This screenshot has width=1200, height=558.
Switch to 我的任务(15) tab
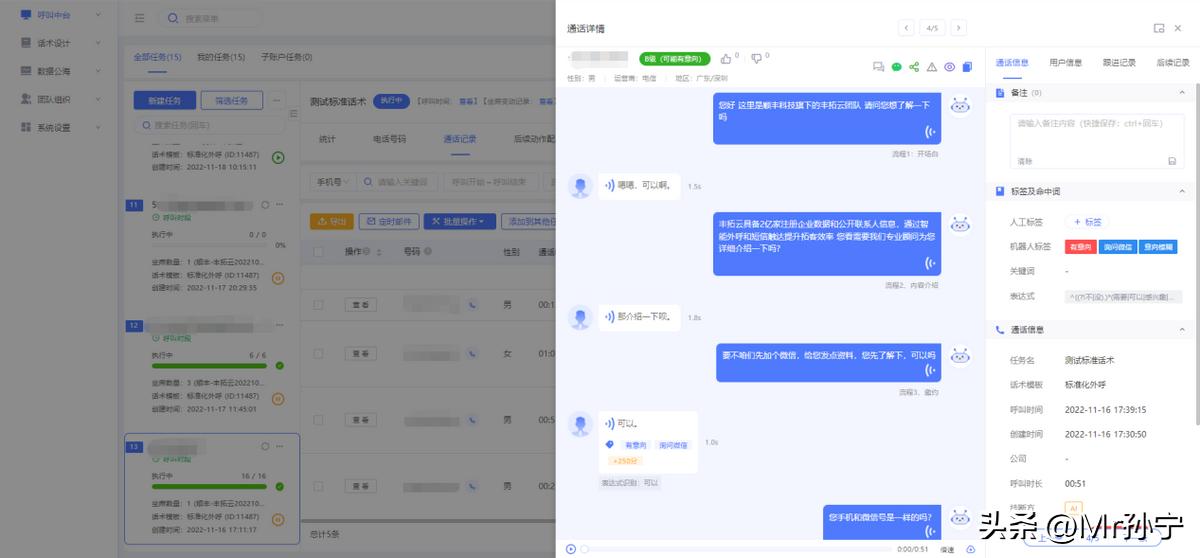221,57
